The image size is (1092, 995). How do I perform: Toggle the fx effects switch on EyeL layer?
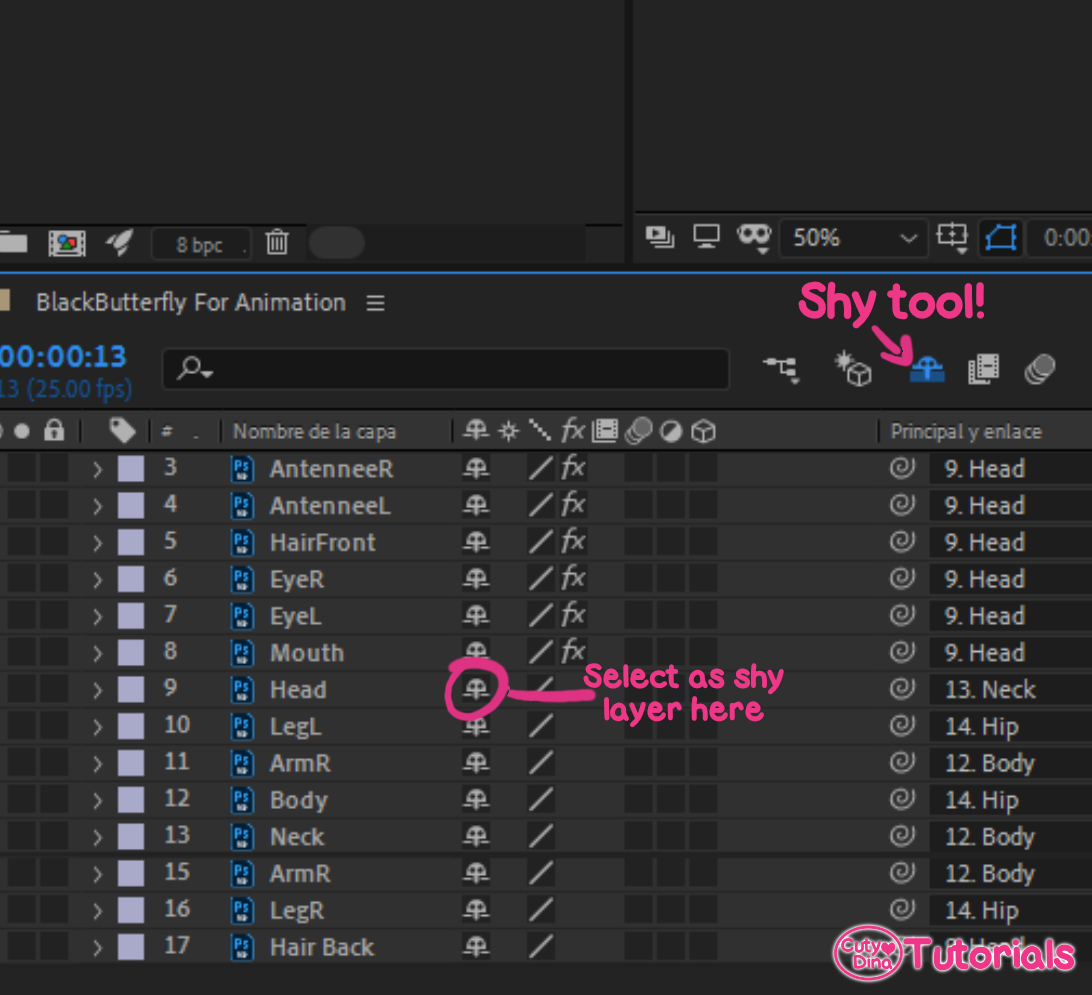coord(572,616)
